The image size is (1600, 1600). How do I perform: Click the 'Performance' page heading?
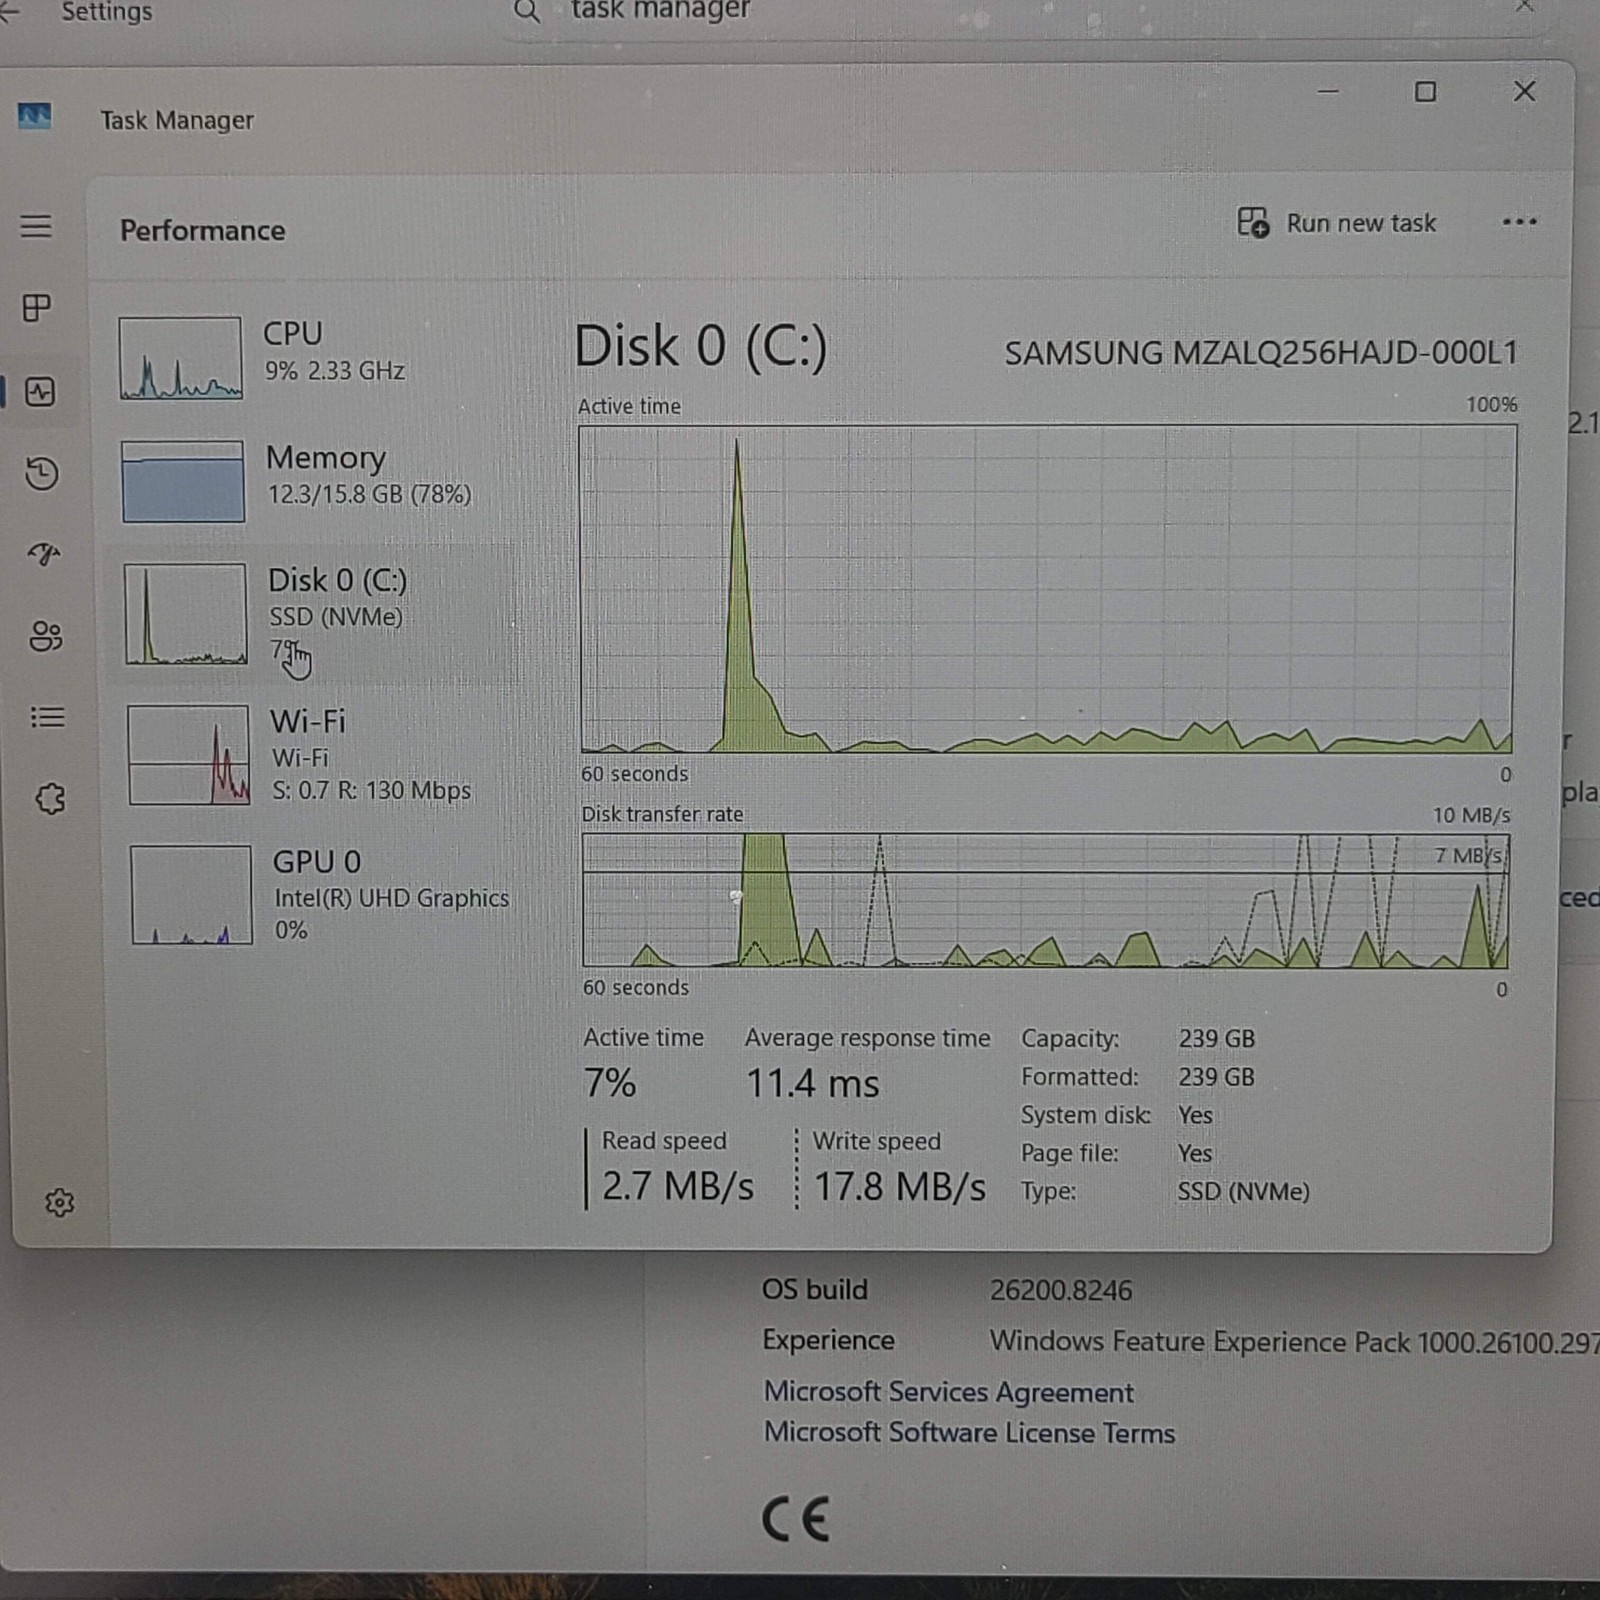pos(203,231)
